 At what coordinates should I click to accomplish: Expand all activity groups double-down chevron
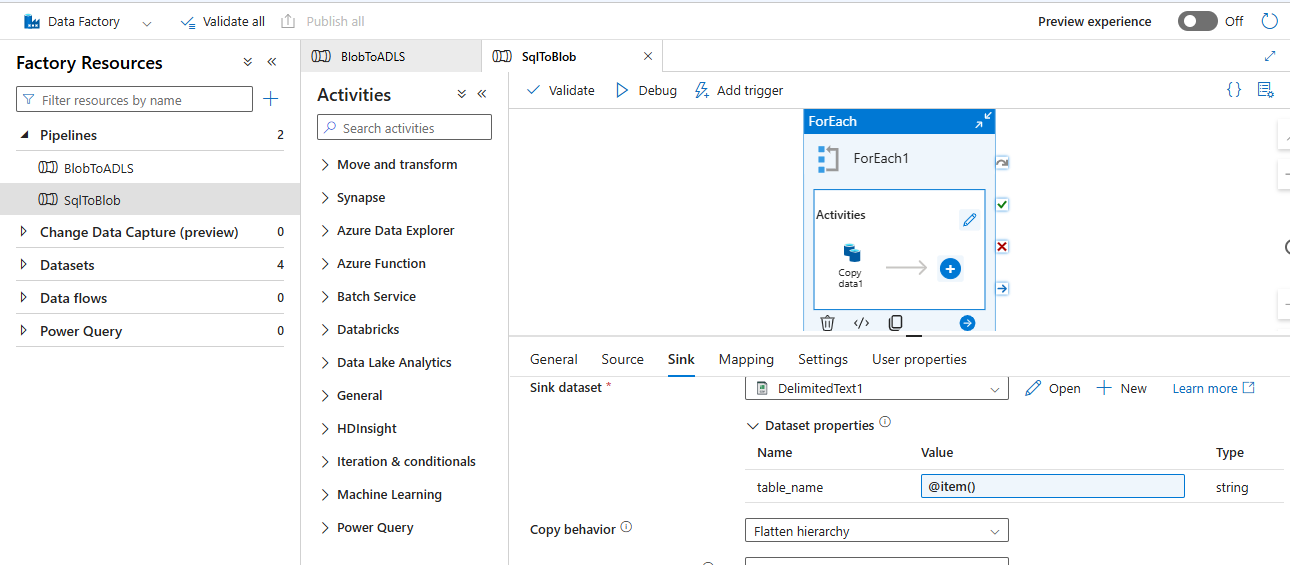click(462, 94)
